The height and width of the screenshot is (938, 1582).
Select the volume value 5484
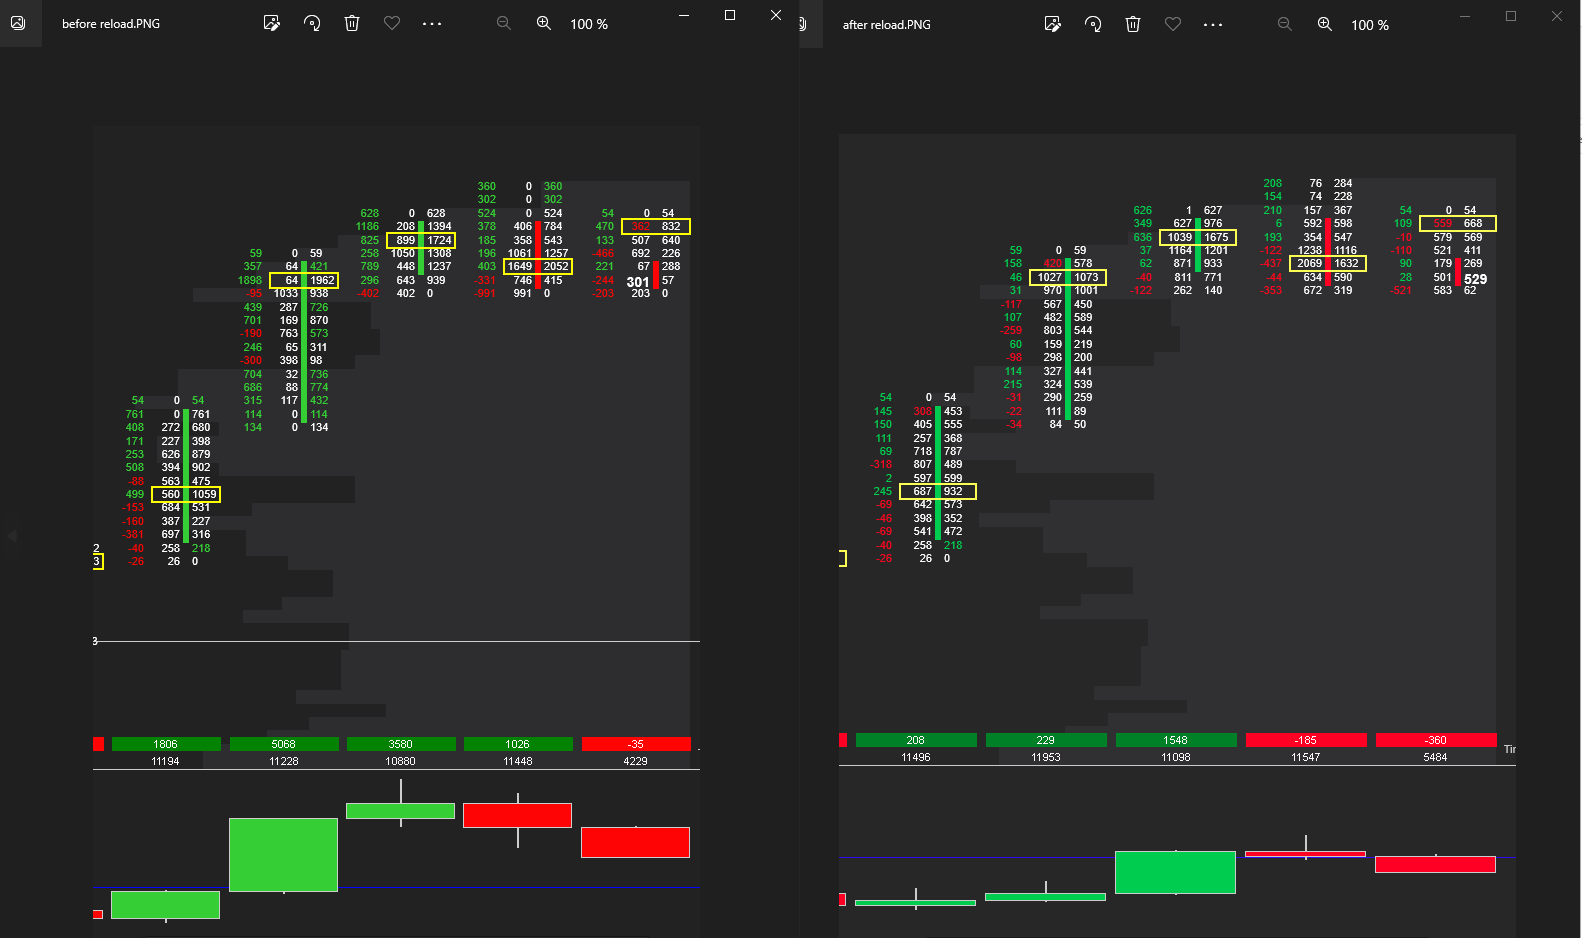1436,757
